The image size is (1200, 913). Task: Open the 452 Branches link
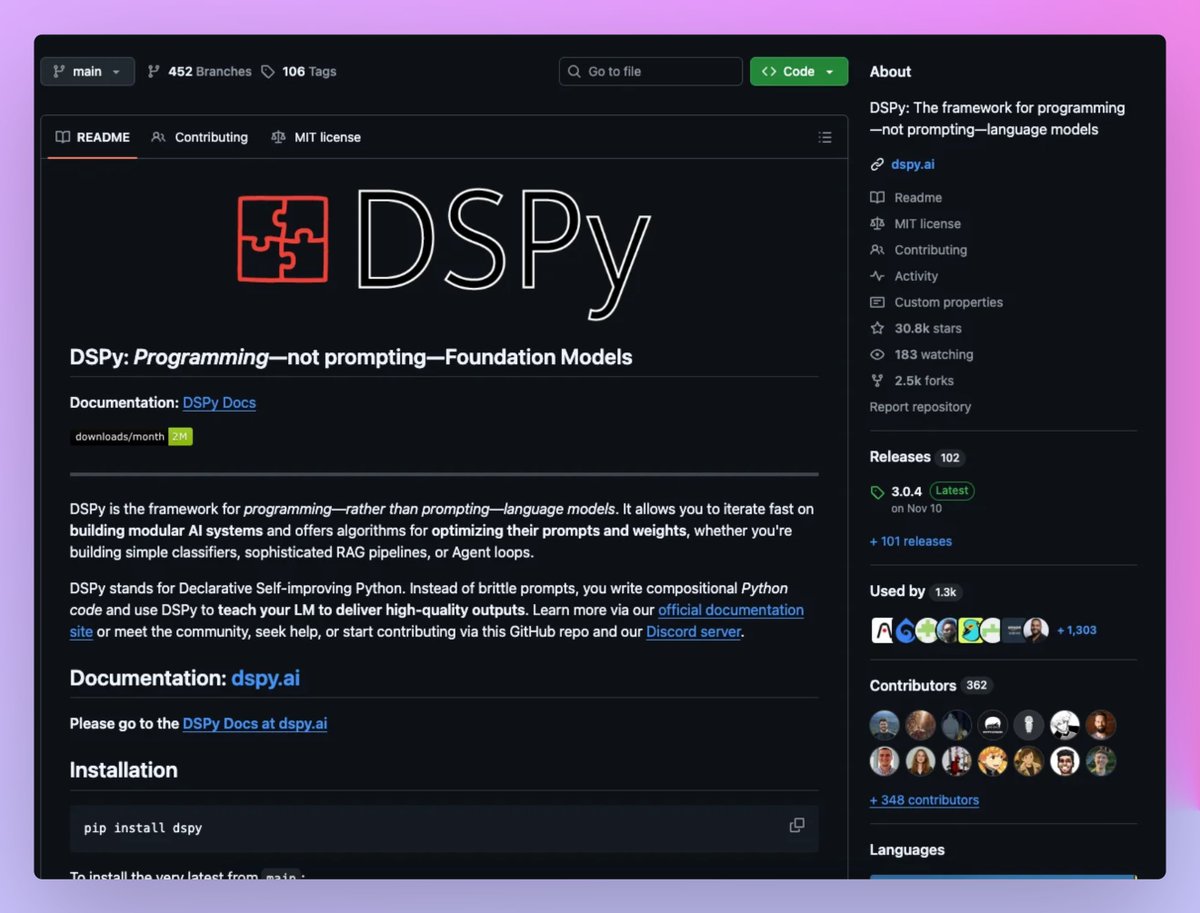(199, 71)
